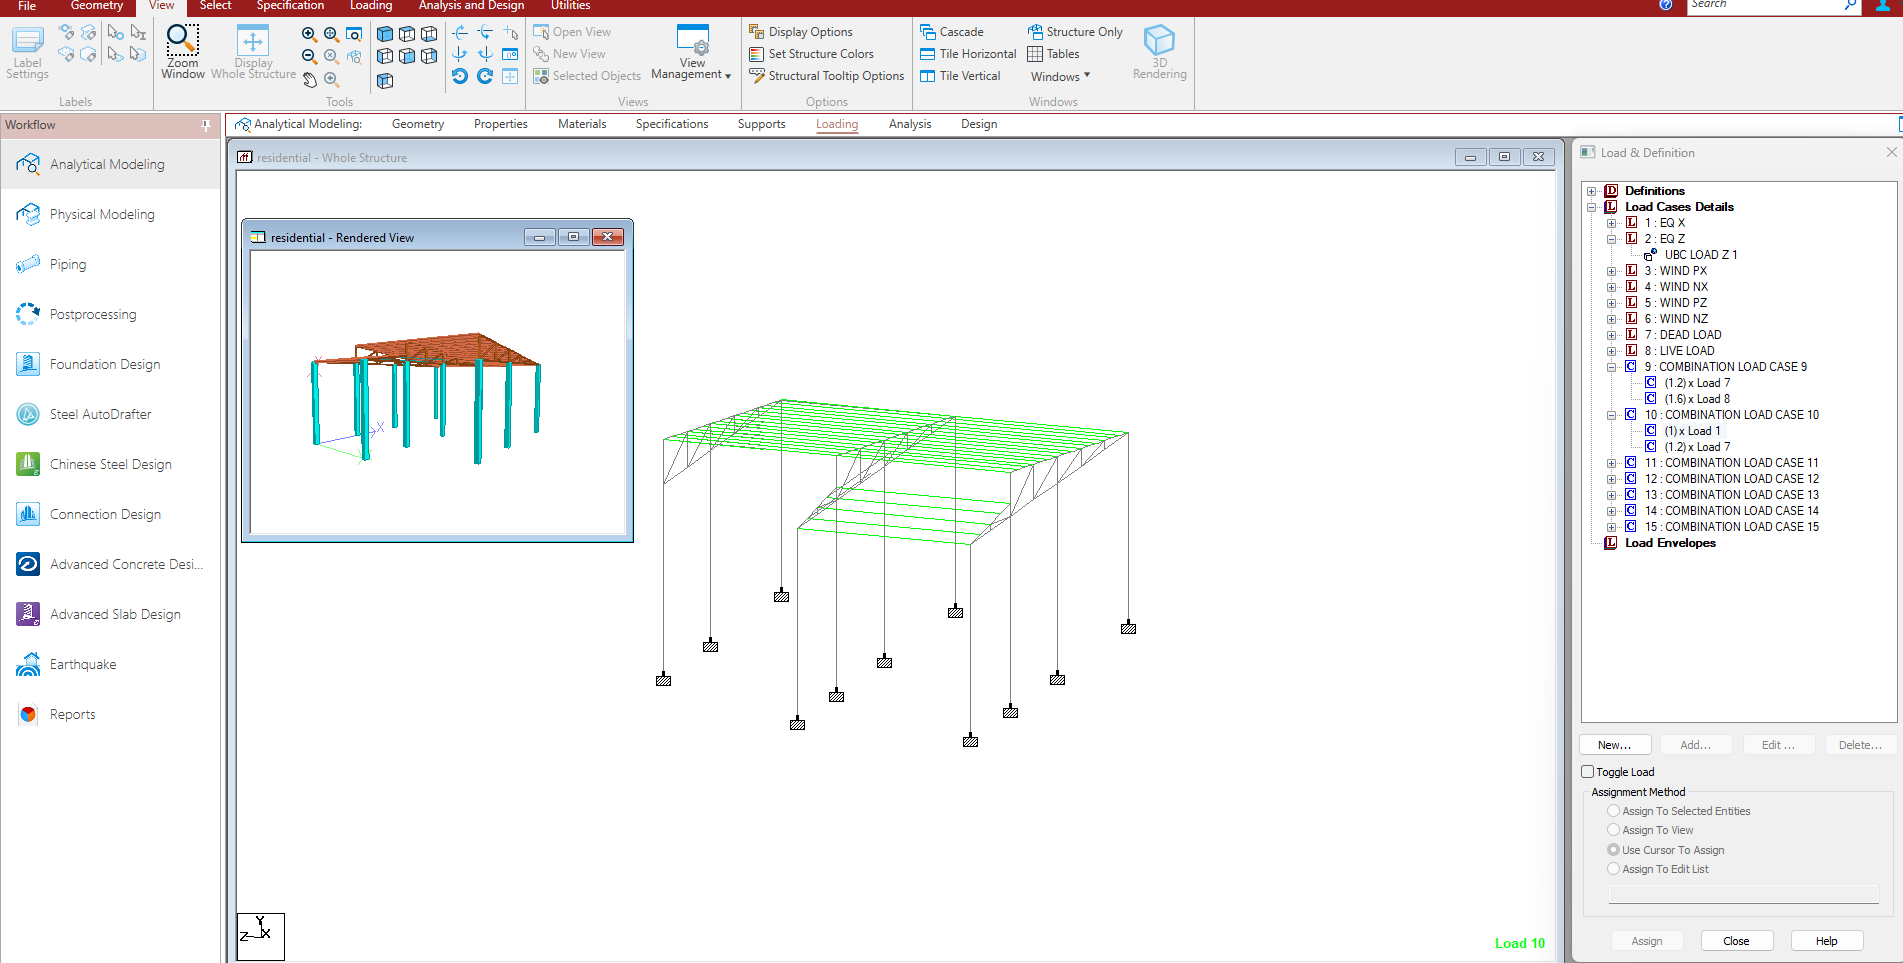Select Assign To View radio button
Viewport: 1903px width, 963px height.
[x=1613, y=830]
